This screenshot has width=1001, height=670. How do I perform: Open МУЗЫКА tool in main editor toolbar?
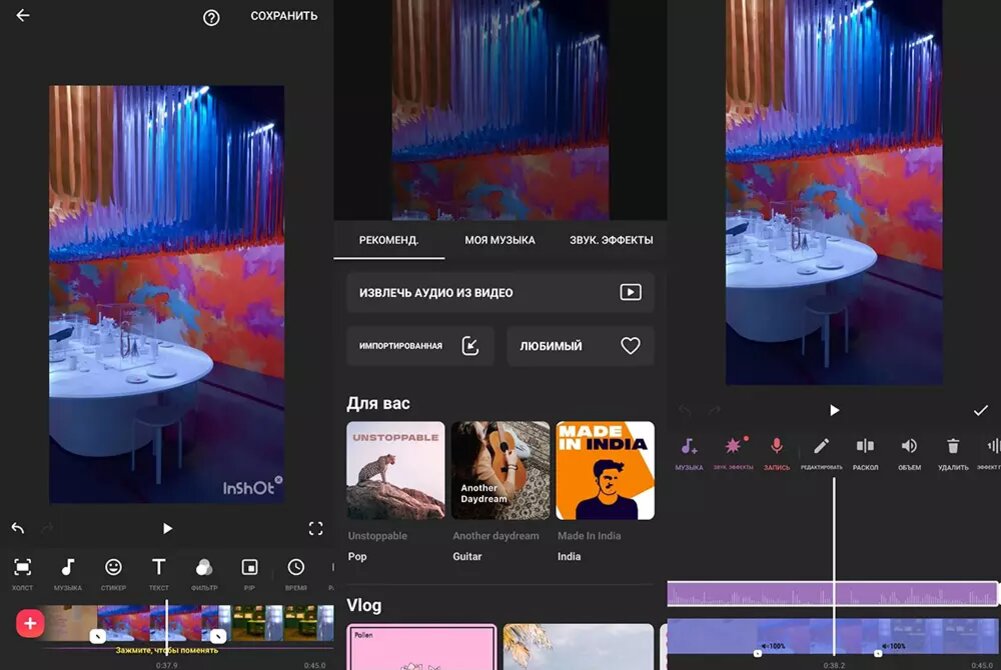68,573
